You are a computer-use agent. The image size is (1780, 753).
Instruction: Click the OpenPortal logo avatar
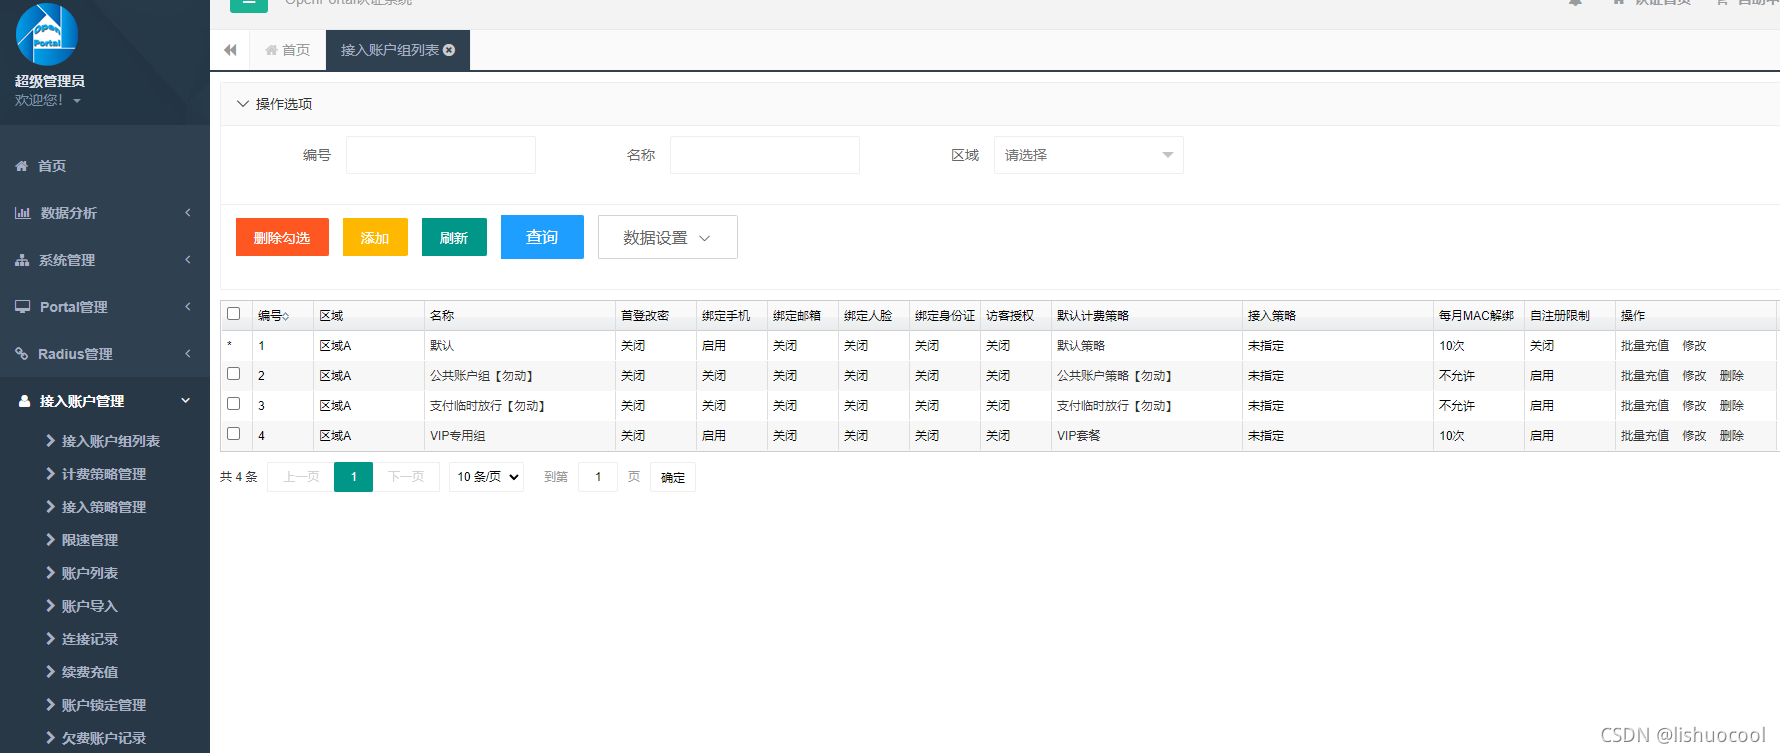47,35
